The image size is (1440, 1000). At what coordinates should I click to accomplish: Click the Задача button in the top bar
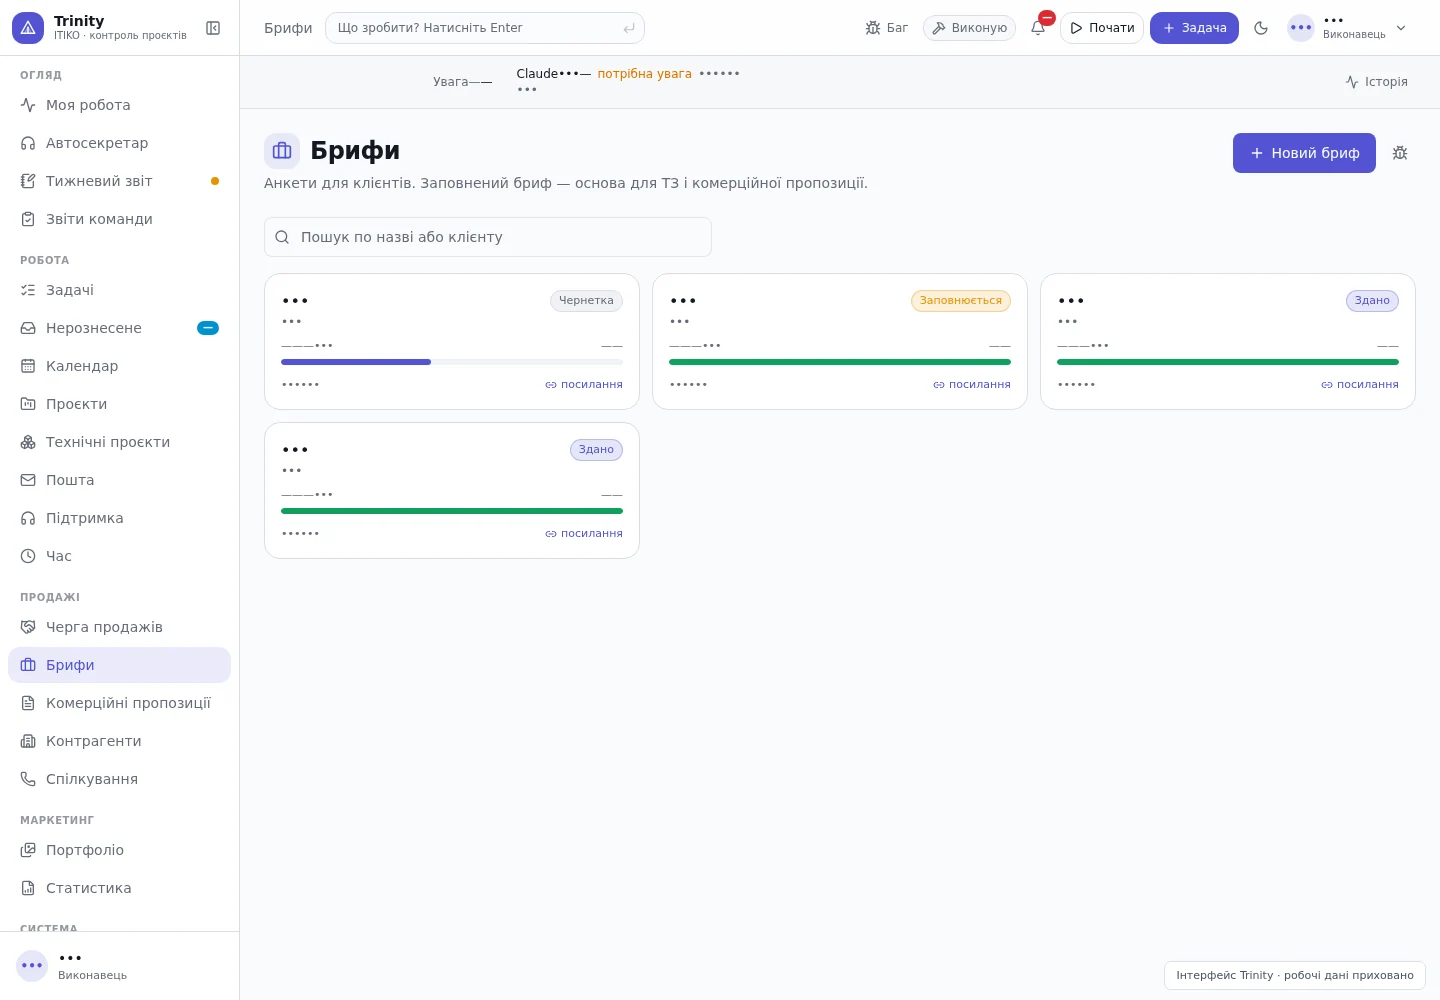tap(1194, 28)
